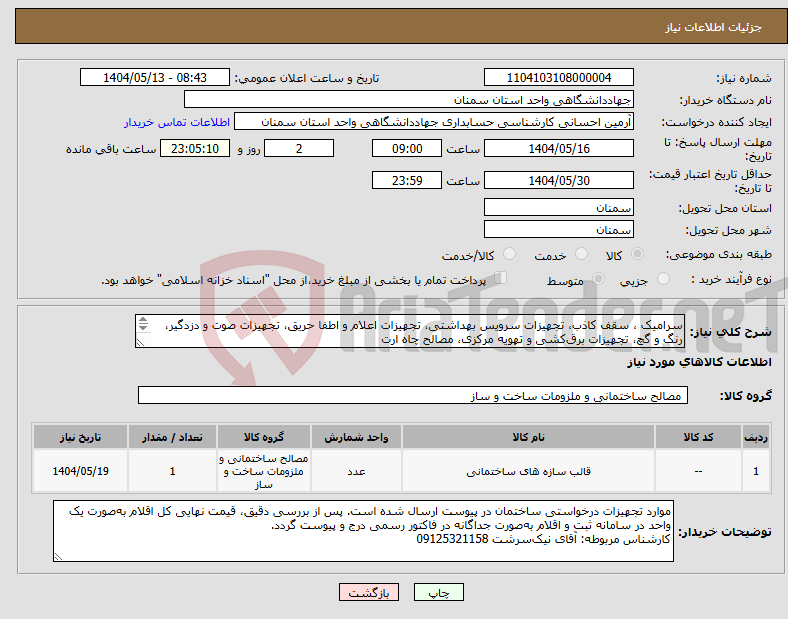788x619 pixels.
Task: Click the تاریخ نیاز column header
Action: [x=80, y=437]
